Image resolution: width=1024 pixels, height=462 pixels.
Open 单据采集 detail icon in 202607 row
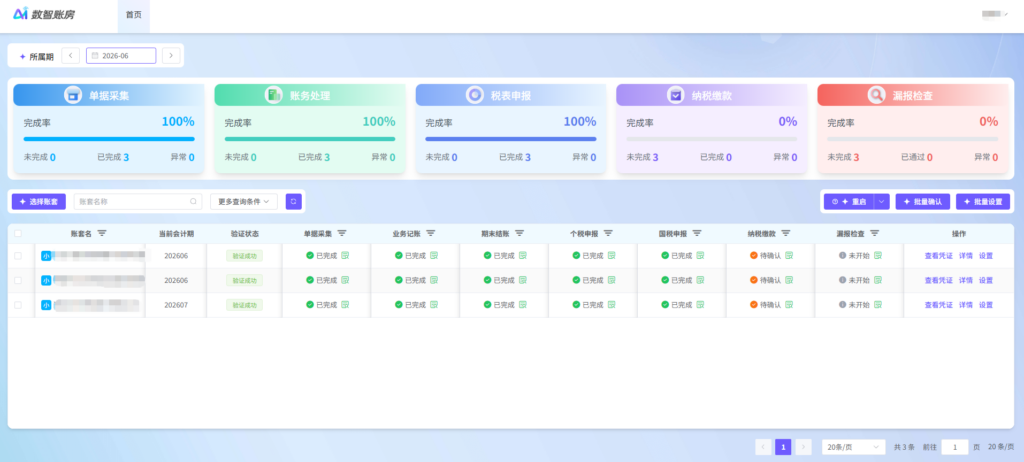pos(345,305)
